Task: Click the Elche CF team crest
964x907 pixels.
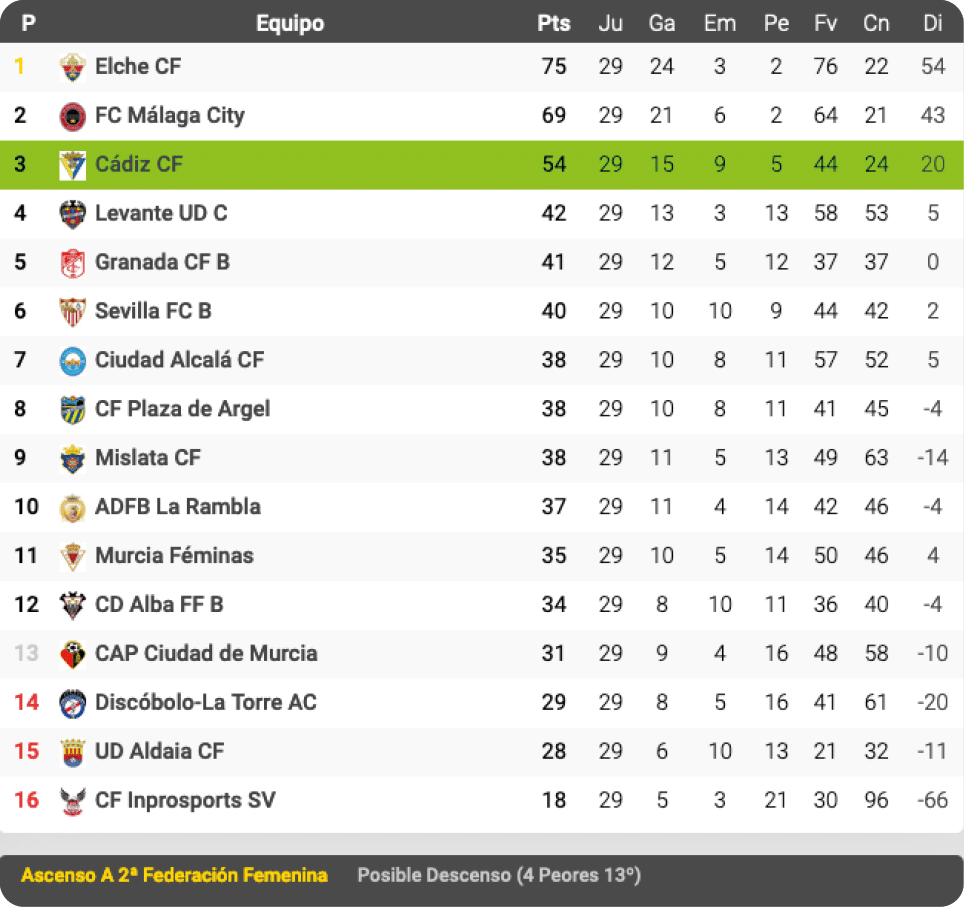Action: (73, 67)
